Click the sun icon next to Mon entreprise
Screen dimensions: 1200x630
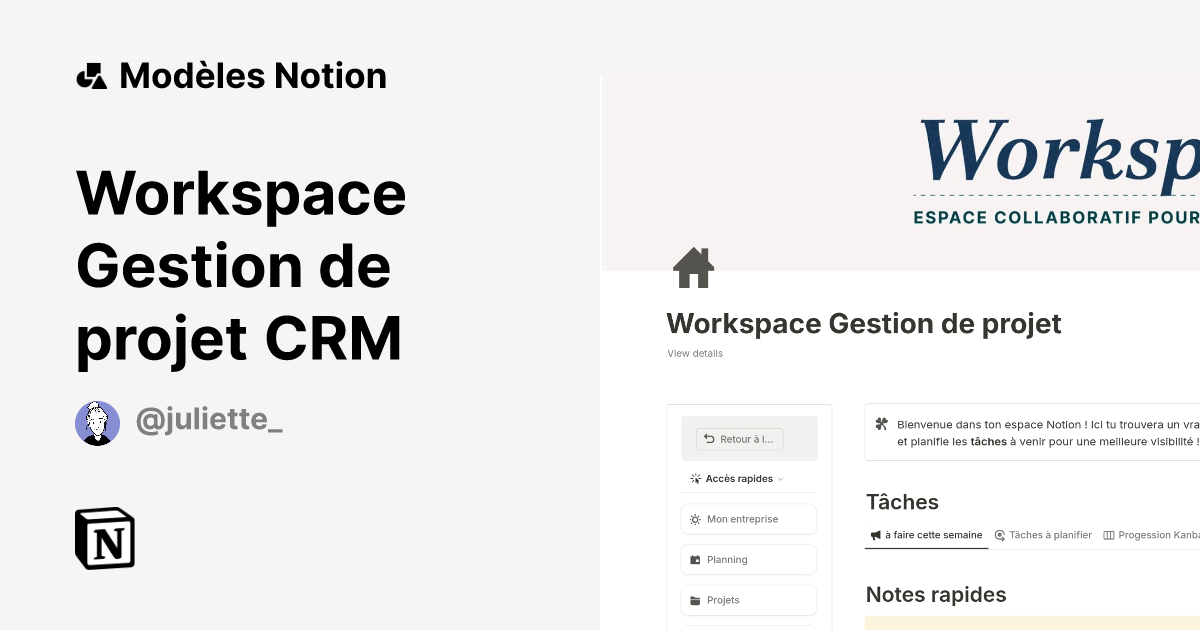[695, 519]
